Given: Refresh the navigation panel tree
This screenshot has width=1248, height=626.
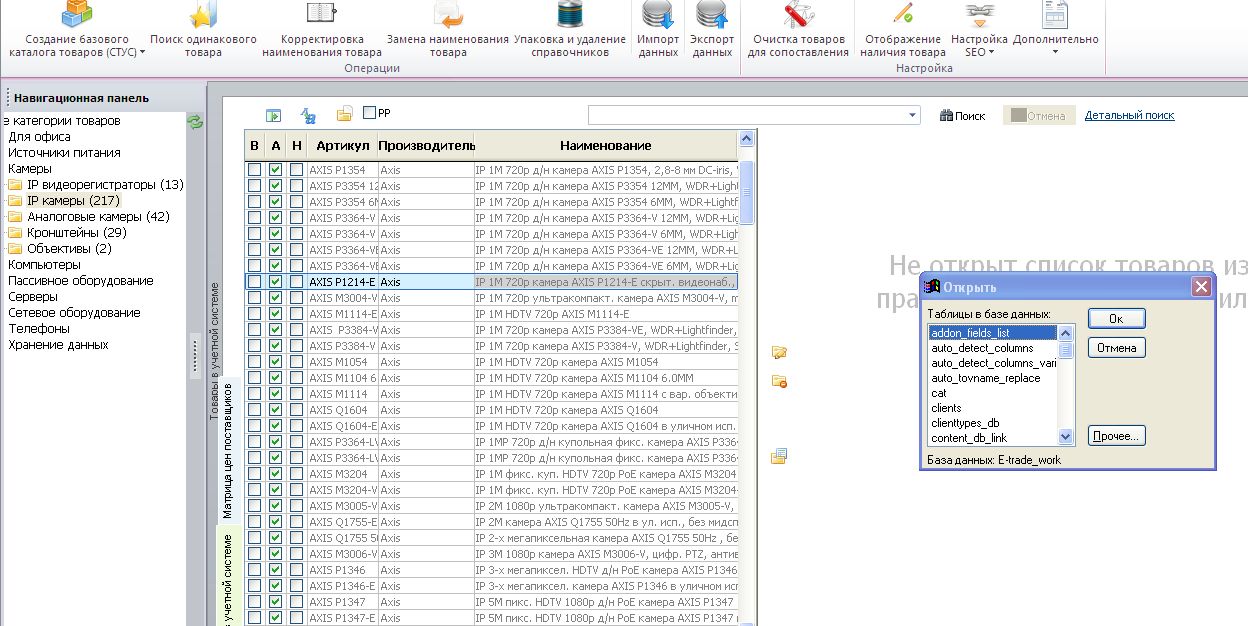Looking at the screenshot, I should [x=195, y=122].
